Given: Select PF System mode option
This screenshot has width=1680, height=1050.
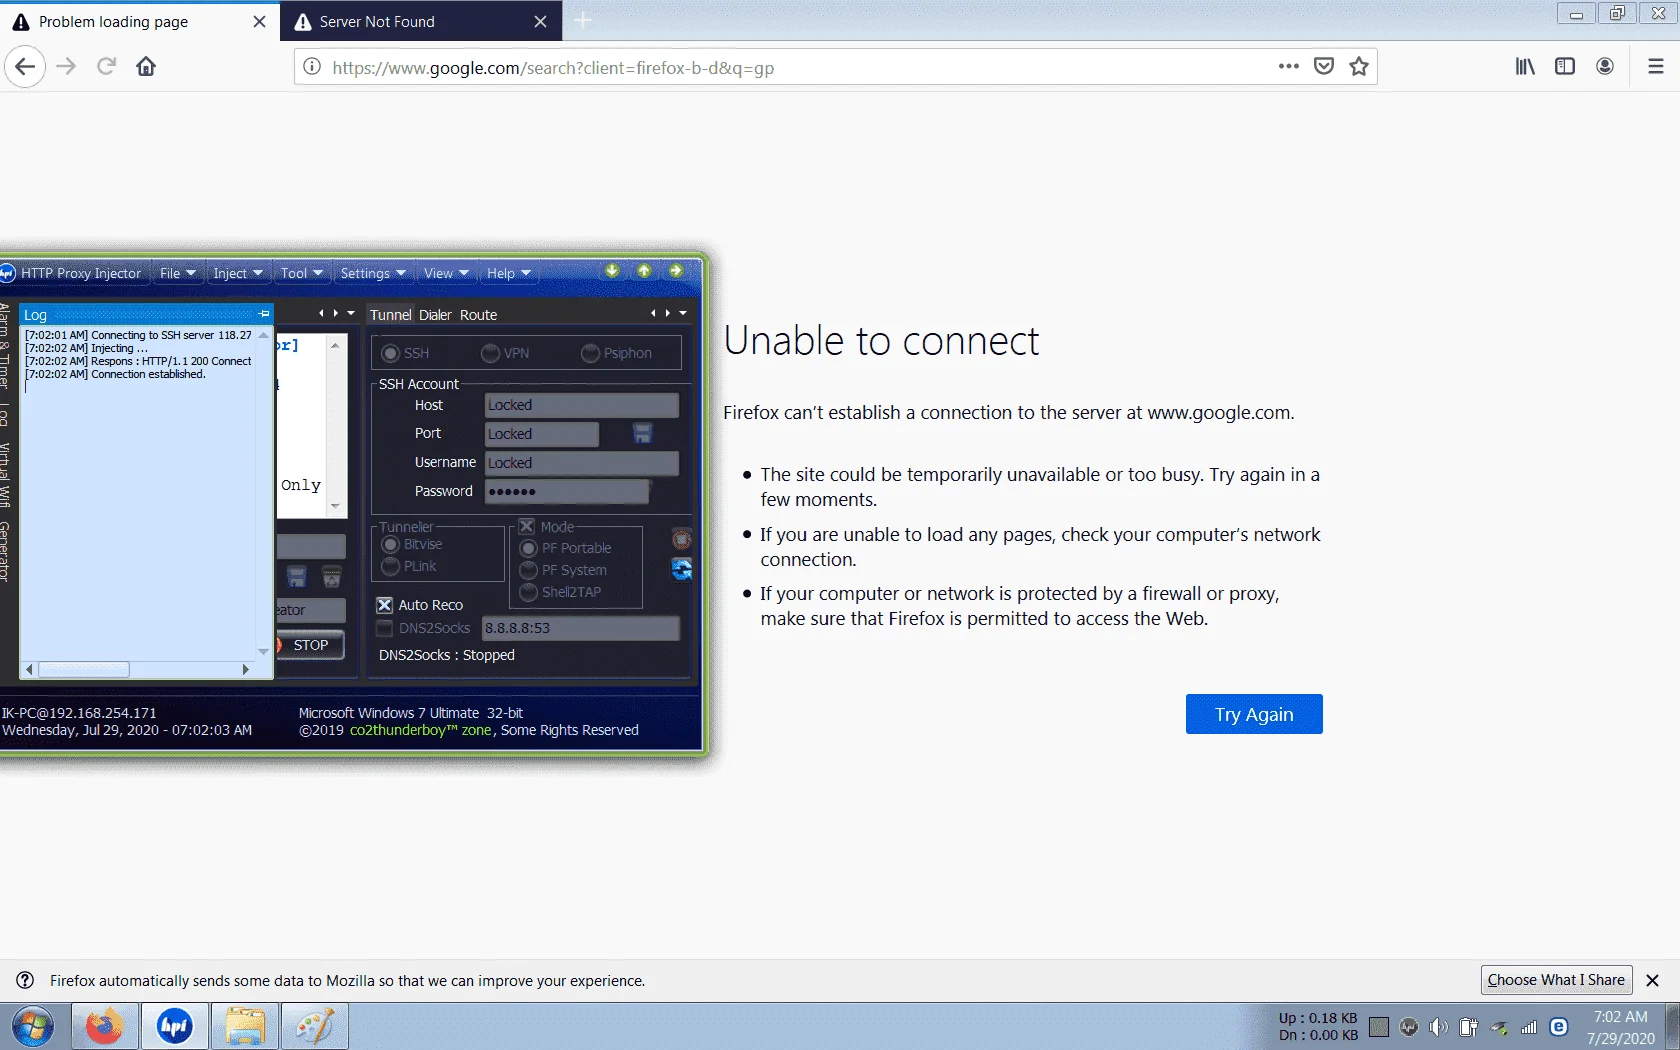Looking at the screenshot, I should click(x=529, y=570).
